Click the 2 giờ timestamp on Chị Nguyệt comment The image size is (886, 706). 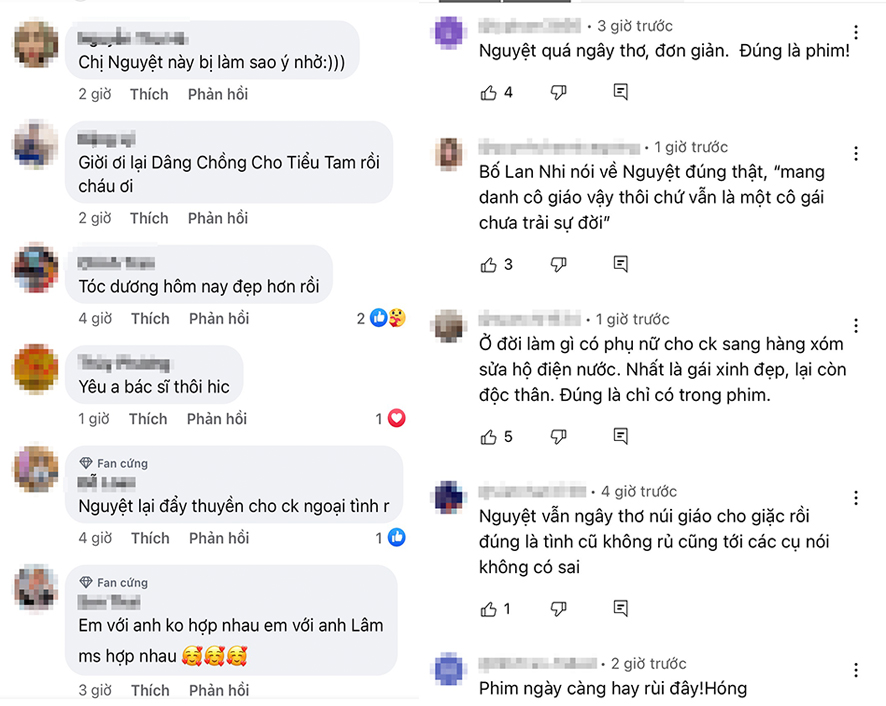point(93,93)
